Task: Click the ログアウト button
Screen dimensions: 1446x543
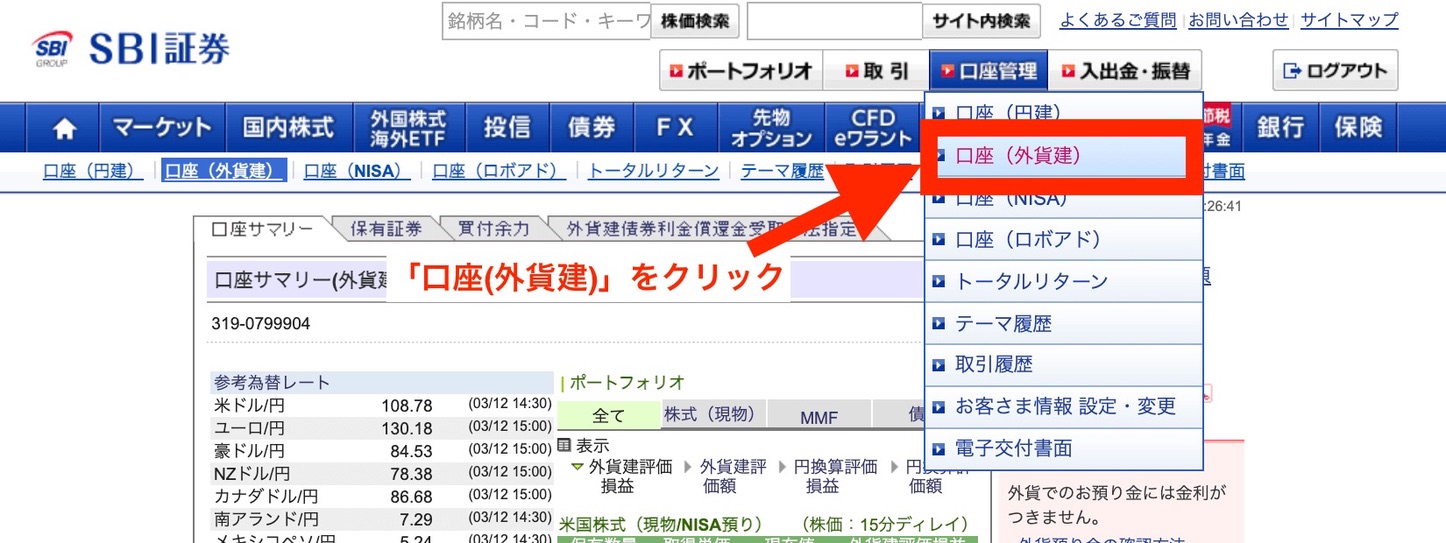Action: (x=1335, y=71)
